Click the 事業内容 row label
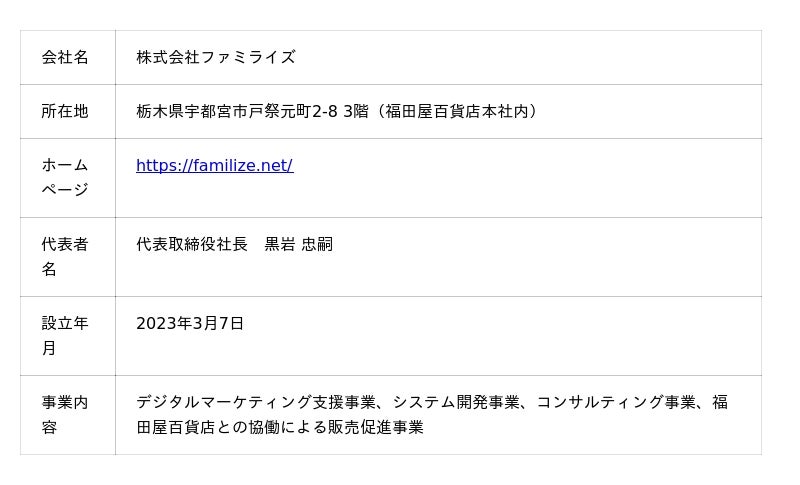The image size is (800, 485). (x=65, y=414)
